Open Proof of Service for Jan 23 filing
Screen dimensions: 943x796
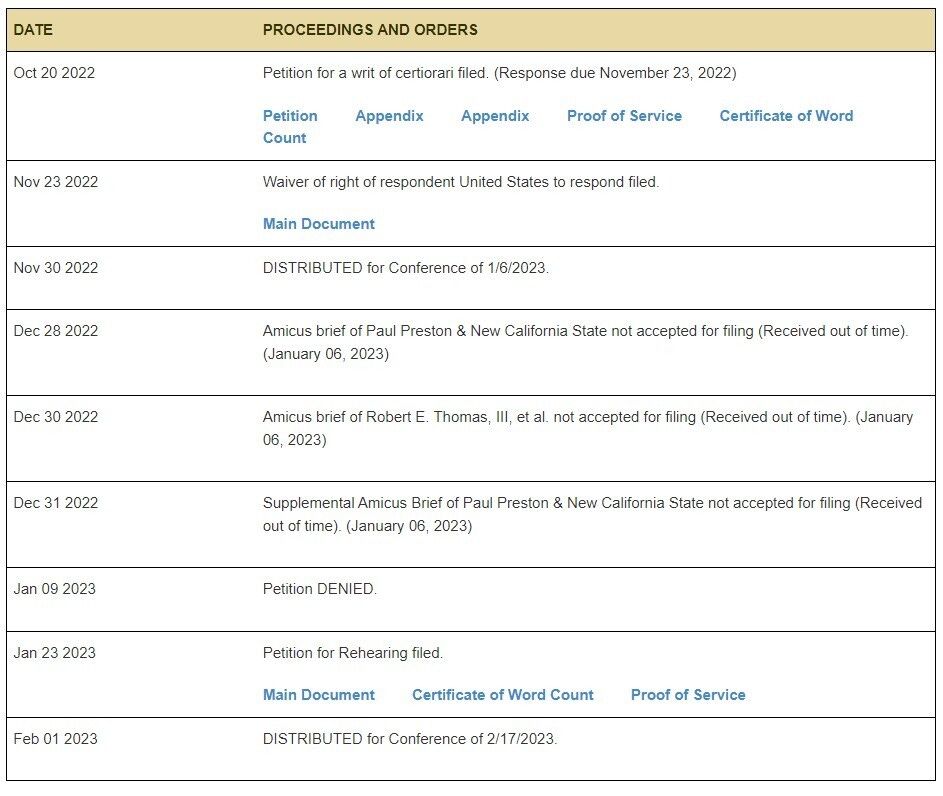pyautogui.click(x=688, y=694)
